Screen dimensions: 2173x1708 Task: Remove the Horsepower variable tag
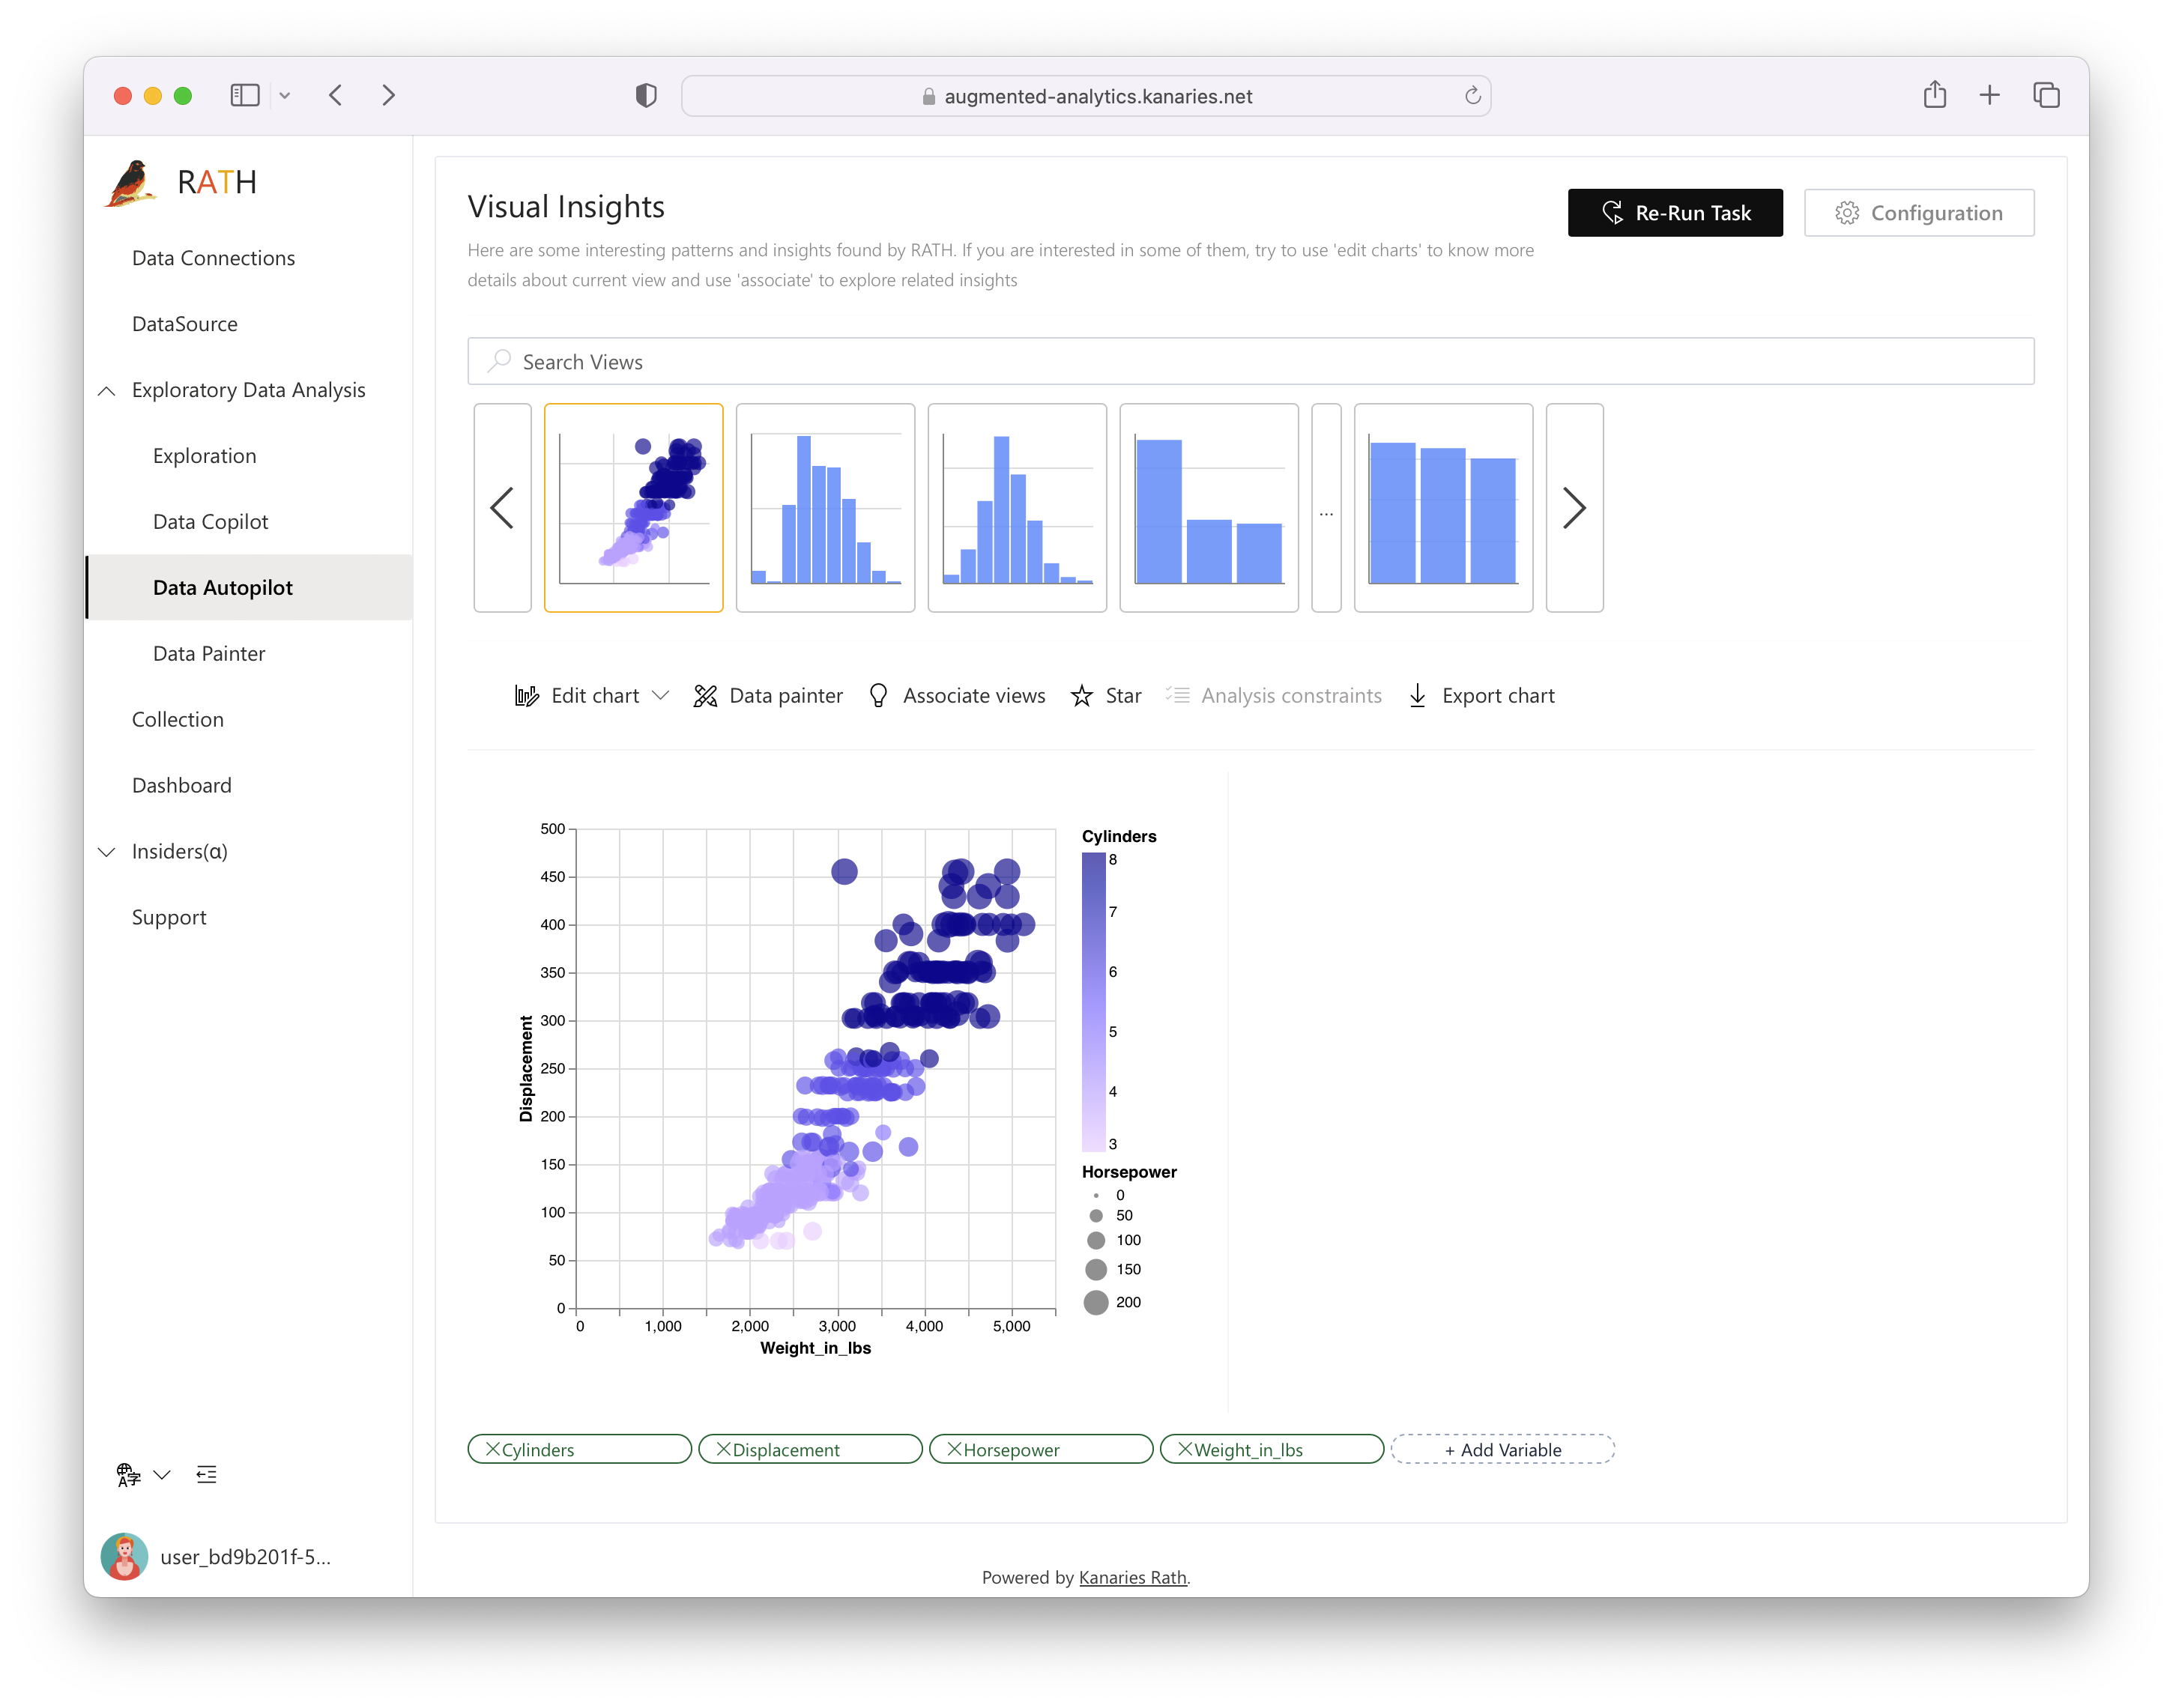(x=954, y=1449)
